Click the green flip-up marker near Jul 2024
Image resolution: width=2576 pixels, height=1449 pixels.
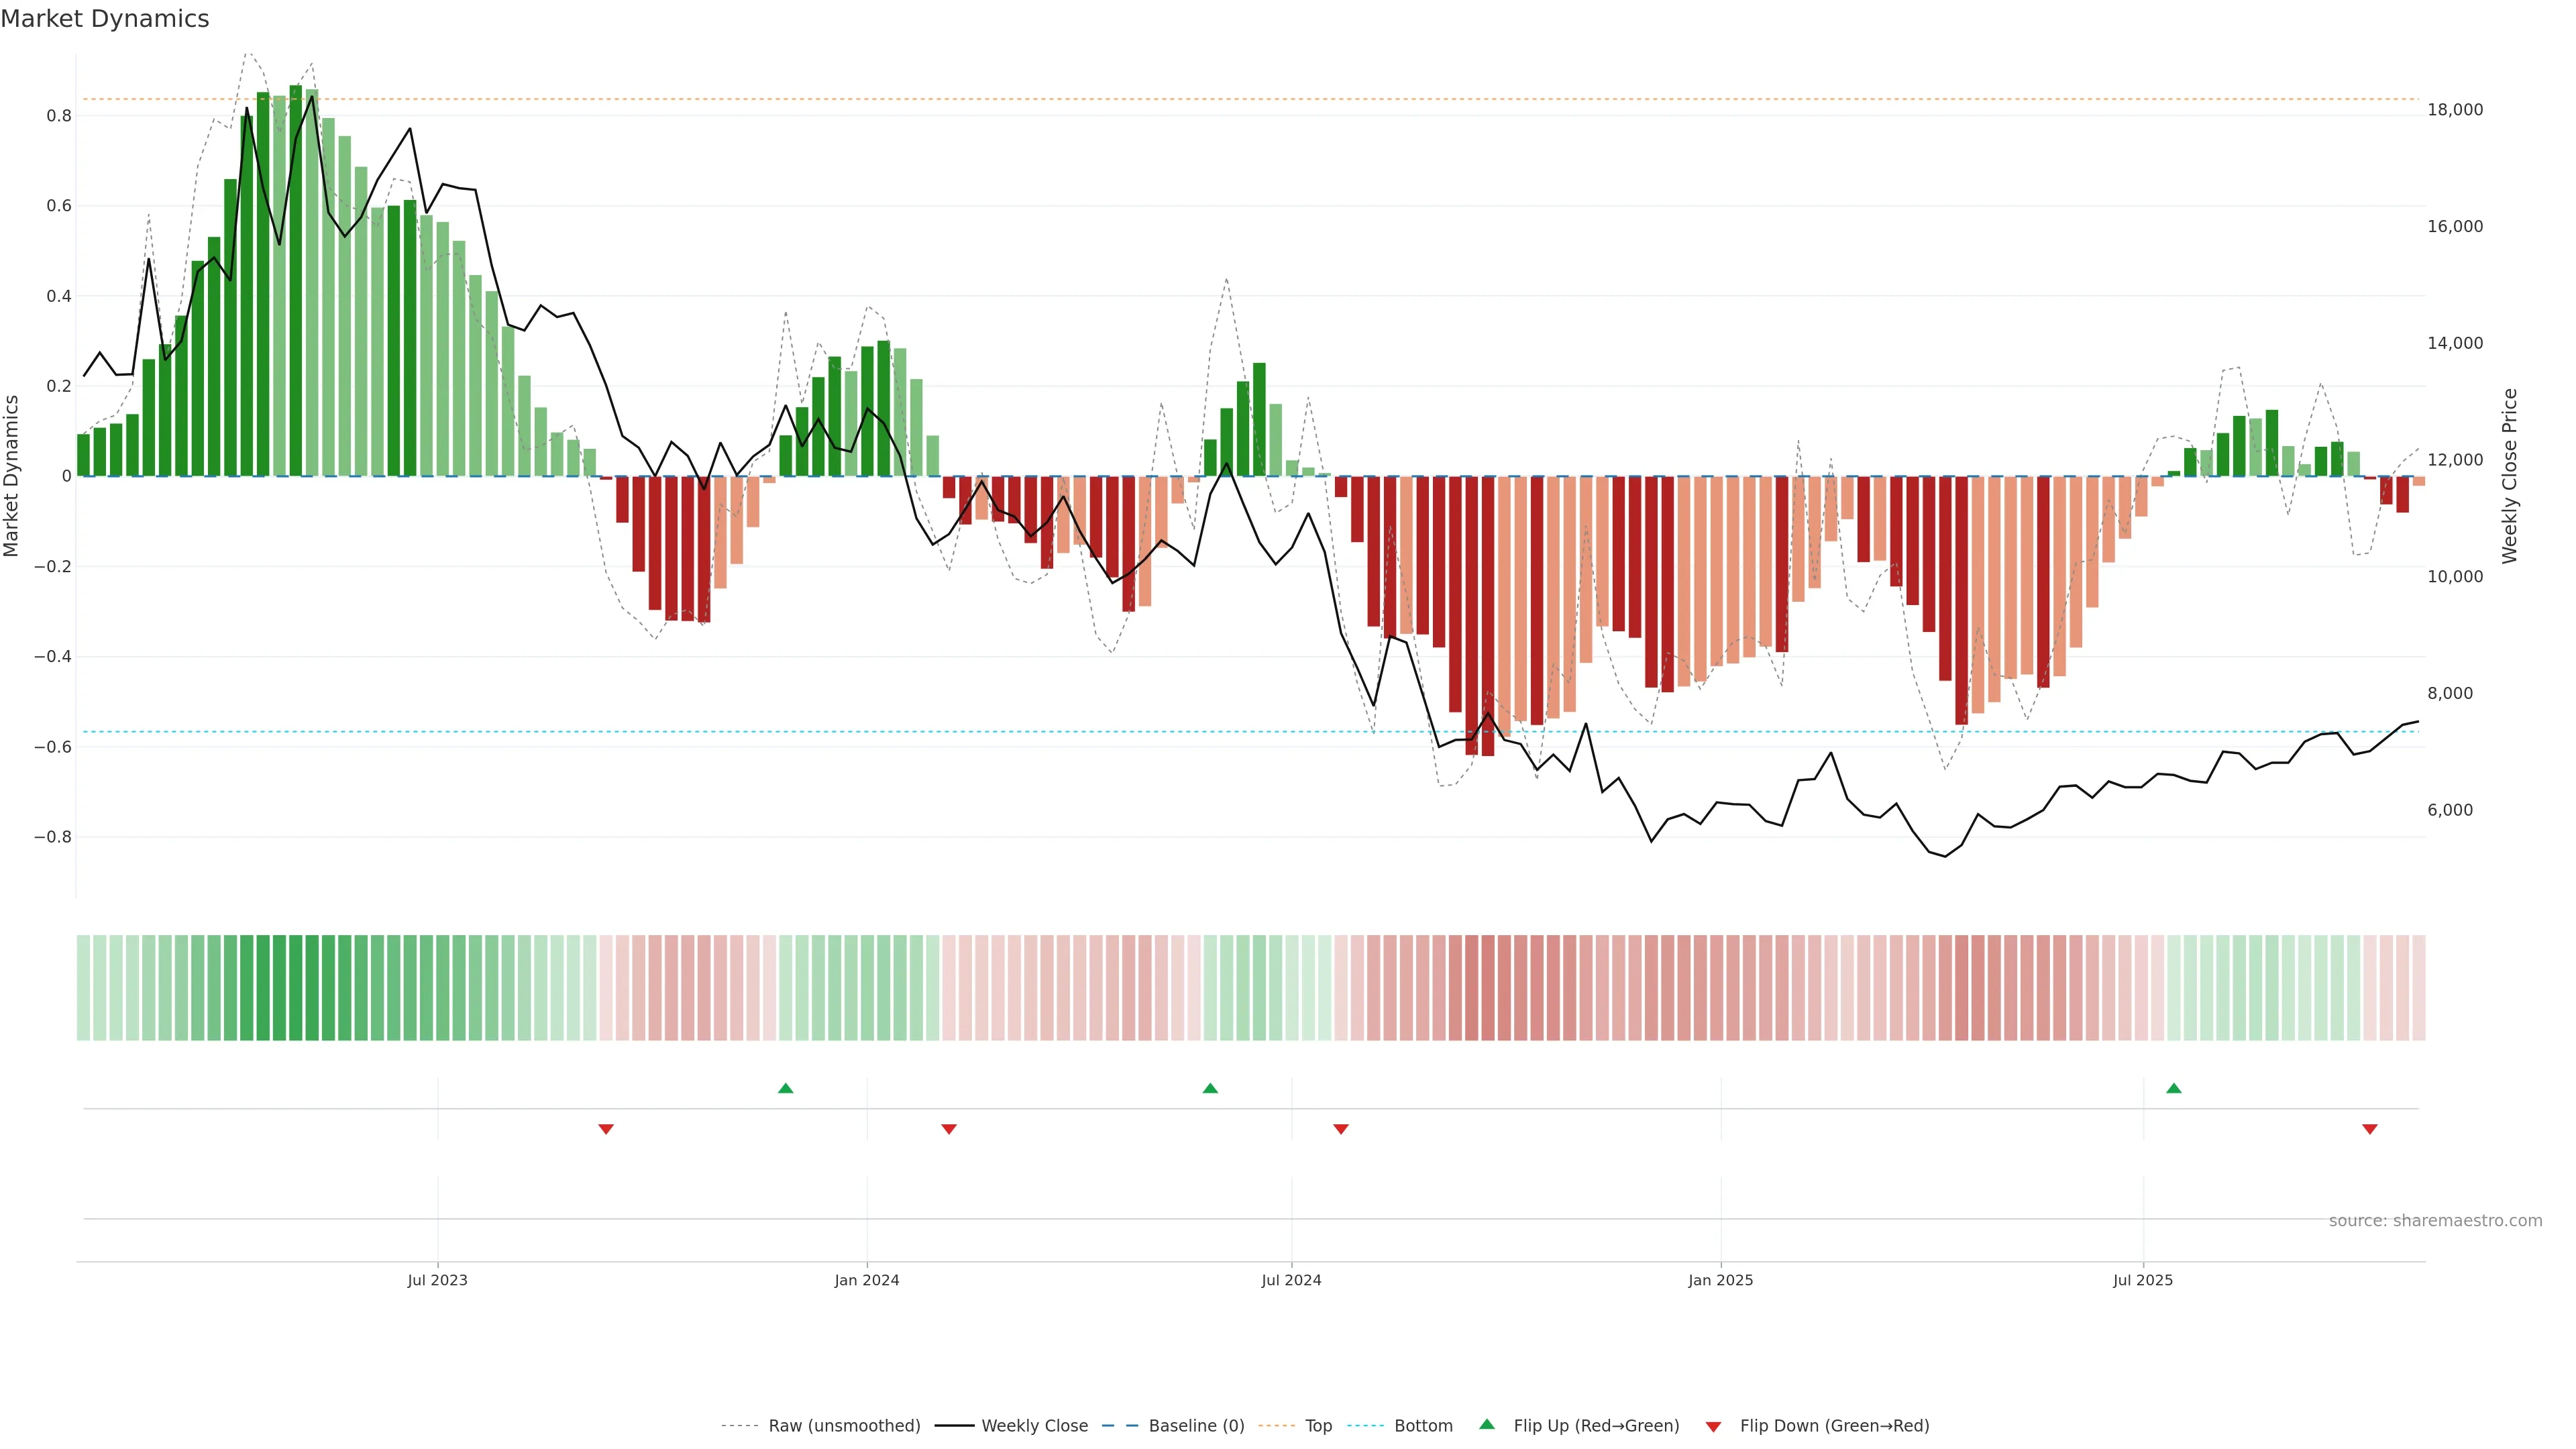tap(1210, 1088)
